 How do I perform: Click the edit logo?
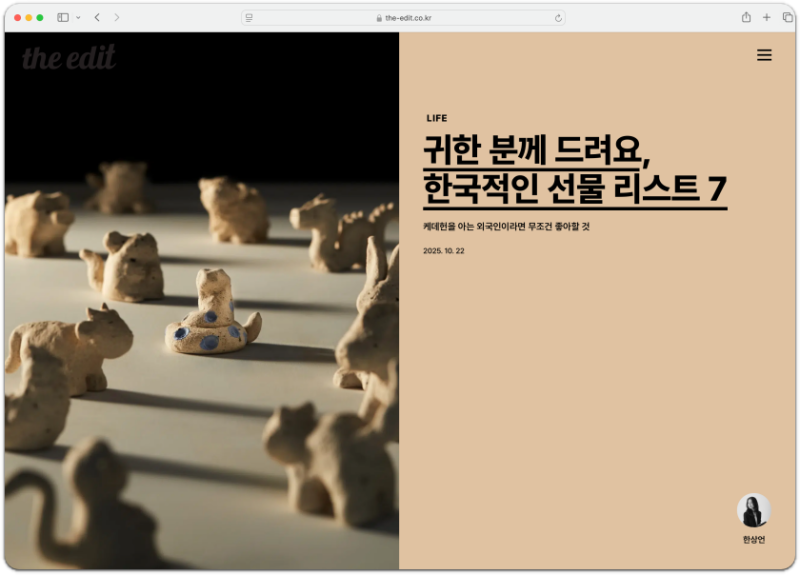(69, 57)
